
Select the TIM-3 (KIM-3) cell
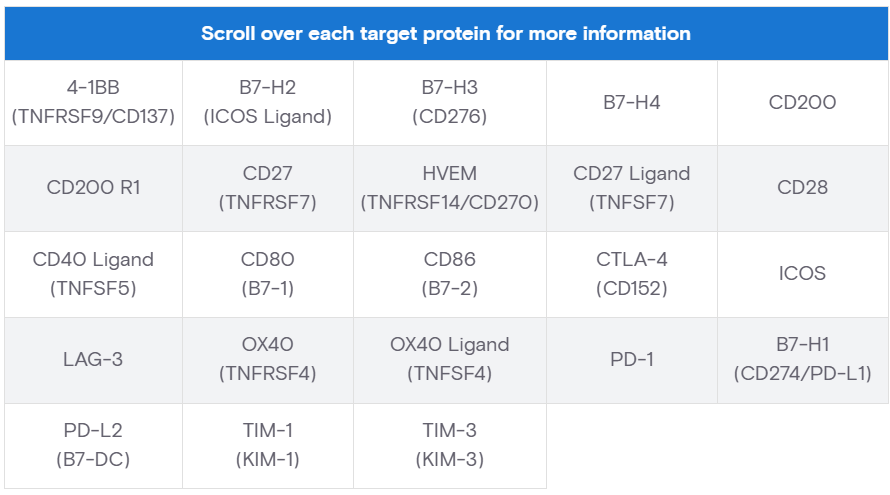click(x=450, y=445)
